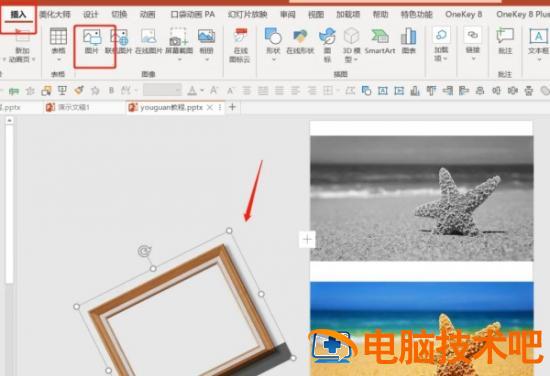Toggle bold with the B button
Image resolution: width=550 pixels, height=376 pixels.
(x=111, y=90)
